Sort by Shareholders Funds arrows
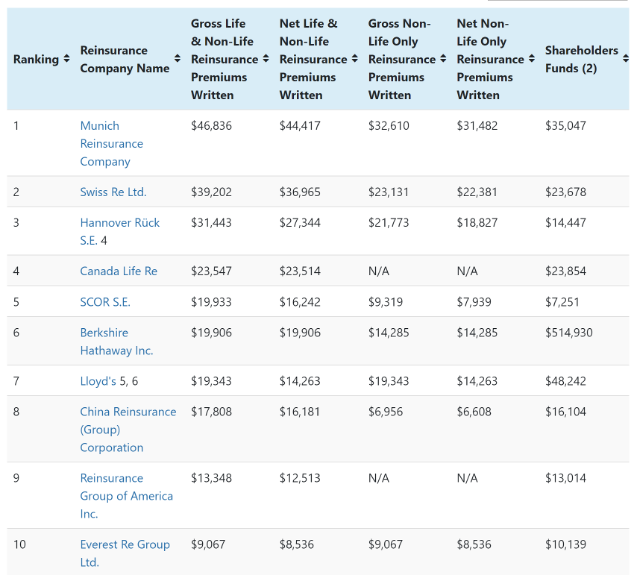The height and width of the screenshot is (576, 634). point(626,59)
